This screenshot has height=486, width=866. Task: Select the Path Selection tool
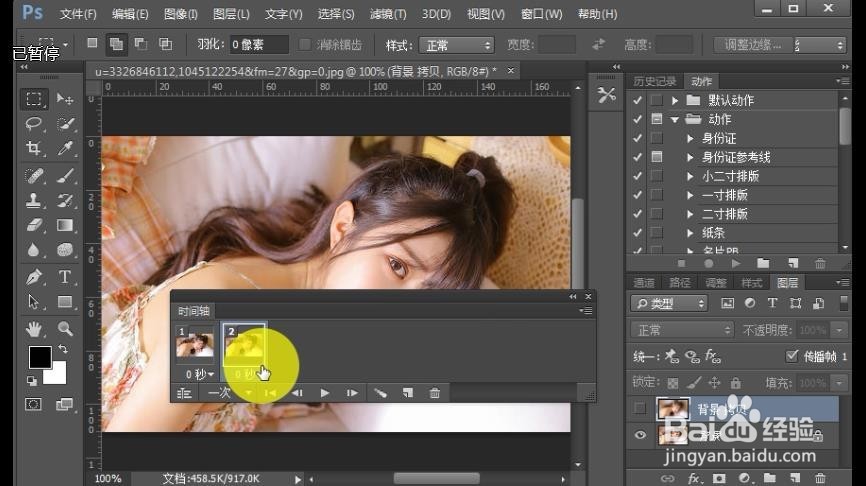(34, 302)
